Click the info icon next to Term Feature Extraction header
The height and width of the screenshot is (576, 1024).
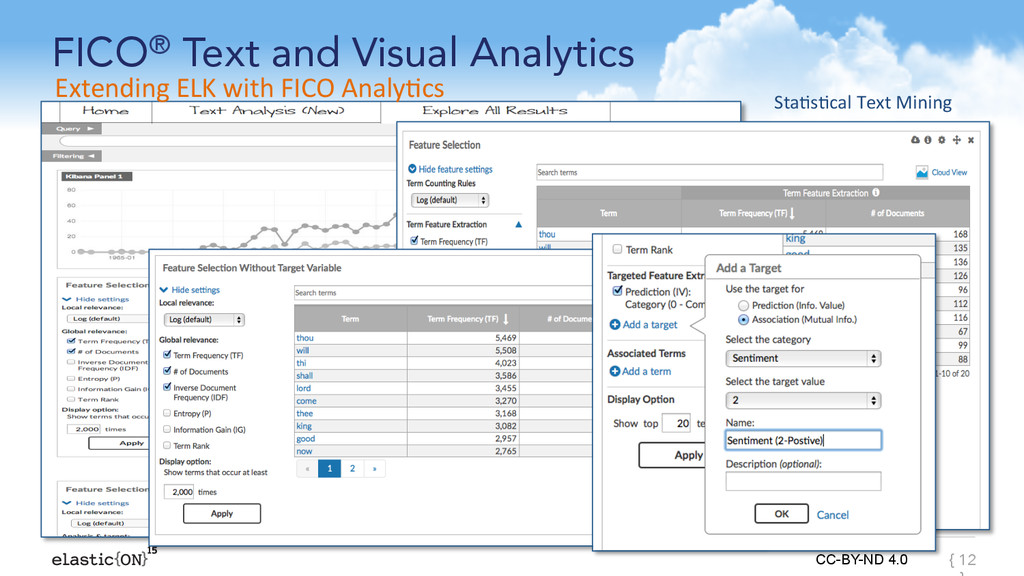pyautogui.click(x=876, y=193)
